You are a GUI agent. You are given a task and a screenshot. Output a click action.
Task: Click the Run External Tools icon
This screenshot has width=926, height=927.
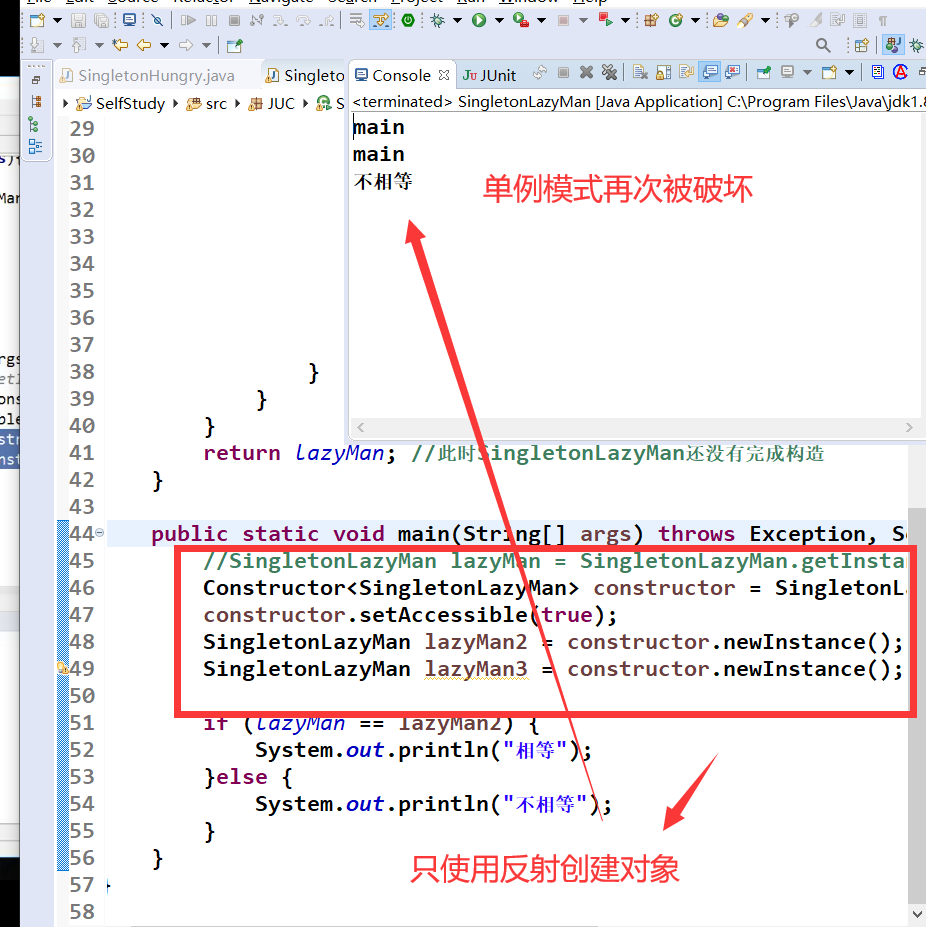(521, 21)
